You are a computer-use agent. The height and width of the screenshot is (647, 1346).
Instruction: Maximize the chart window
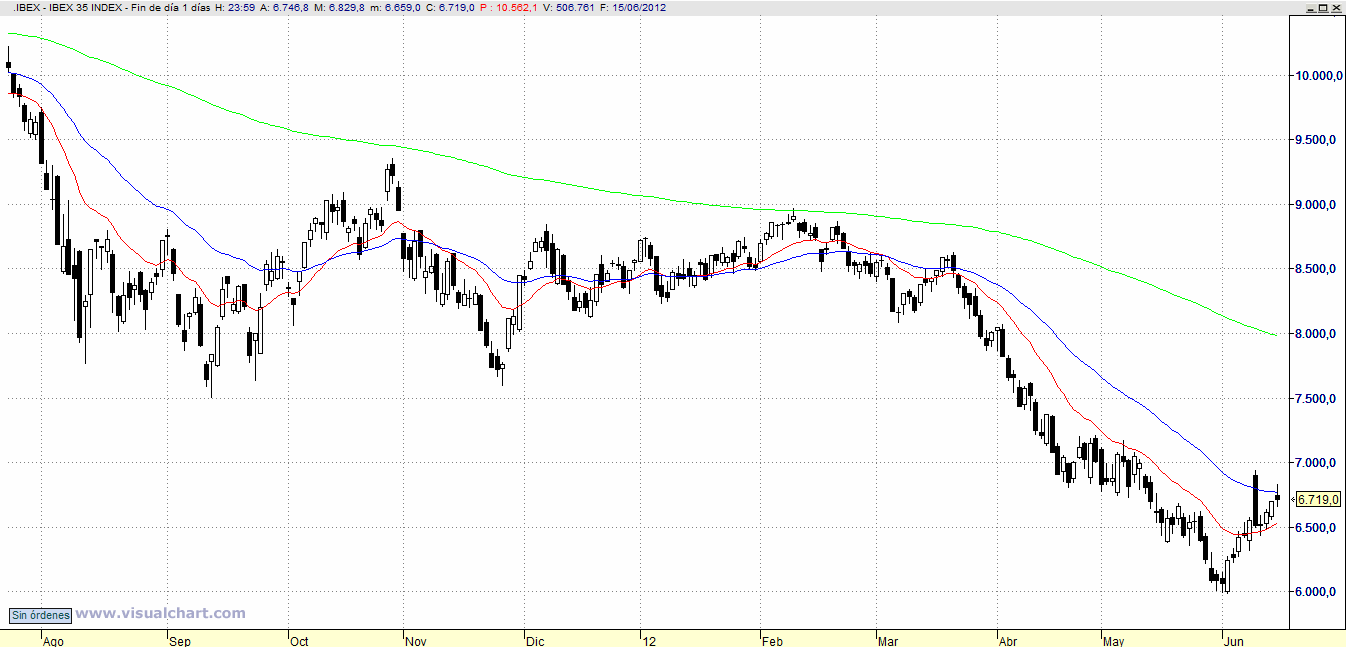pyautogui.click(x=1323, y=7)
